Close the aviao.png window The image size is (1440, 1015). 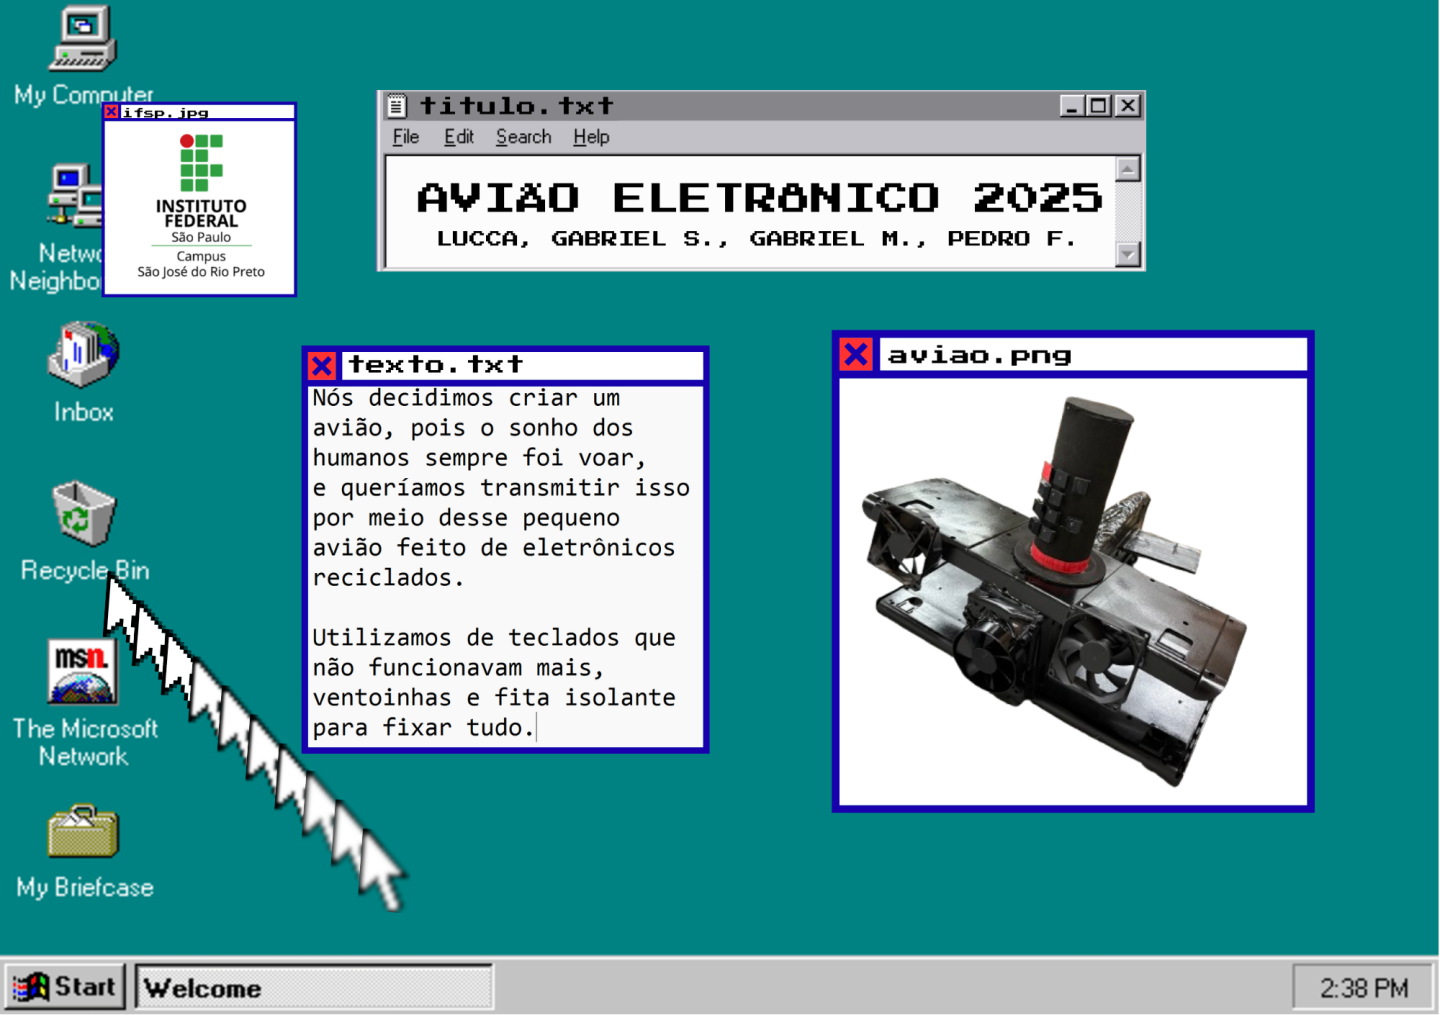(856, 354)
